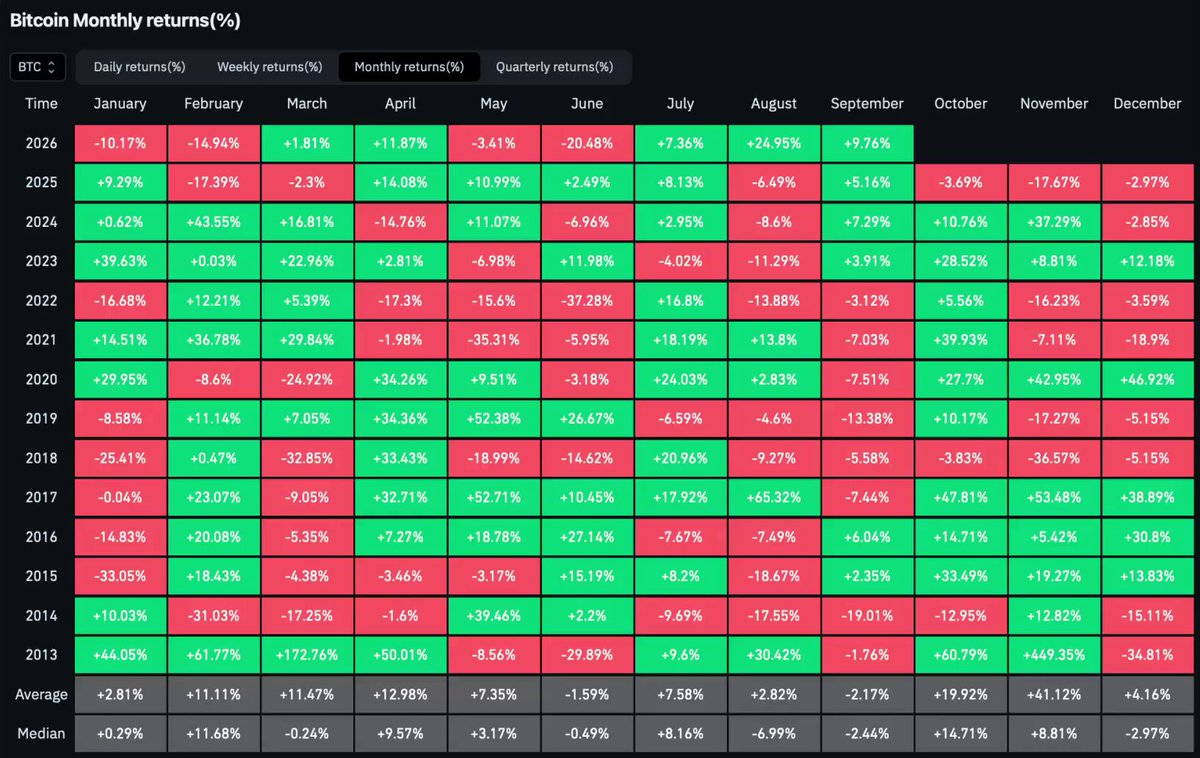The height and width of the screenshot is (758, 1200).
Task: Select the 2026 row label
Action: tap(42, 143)
